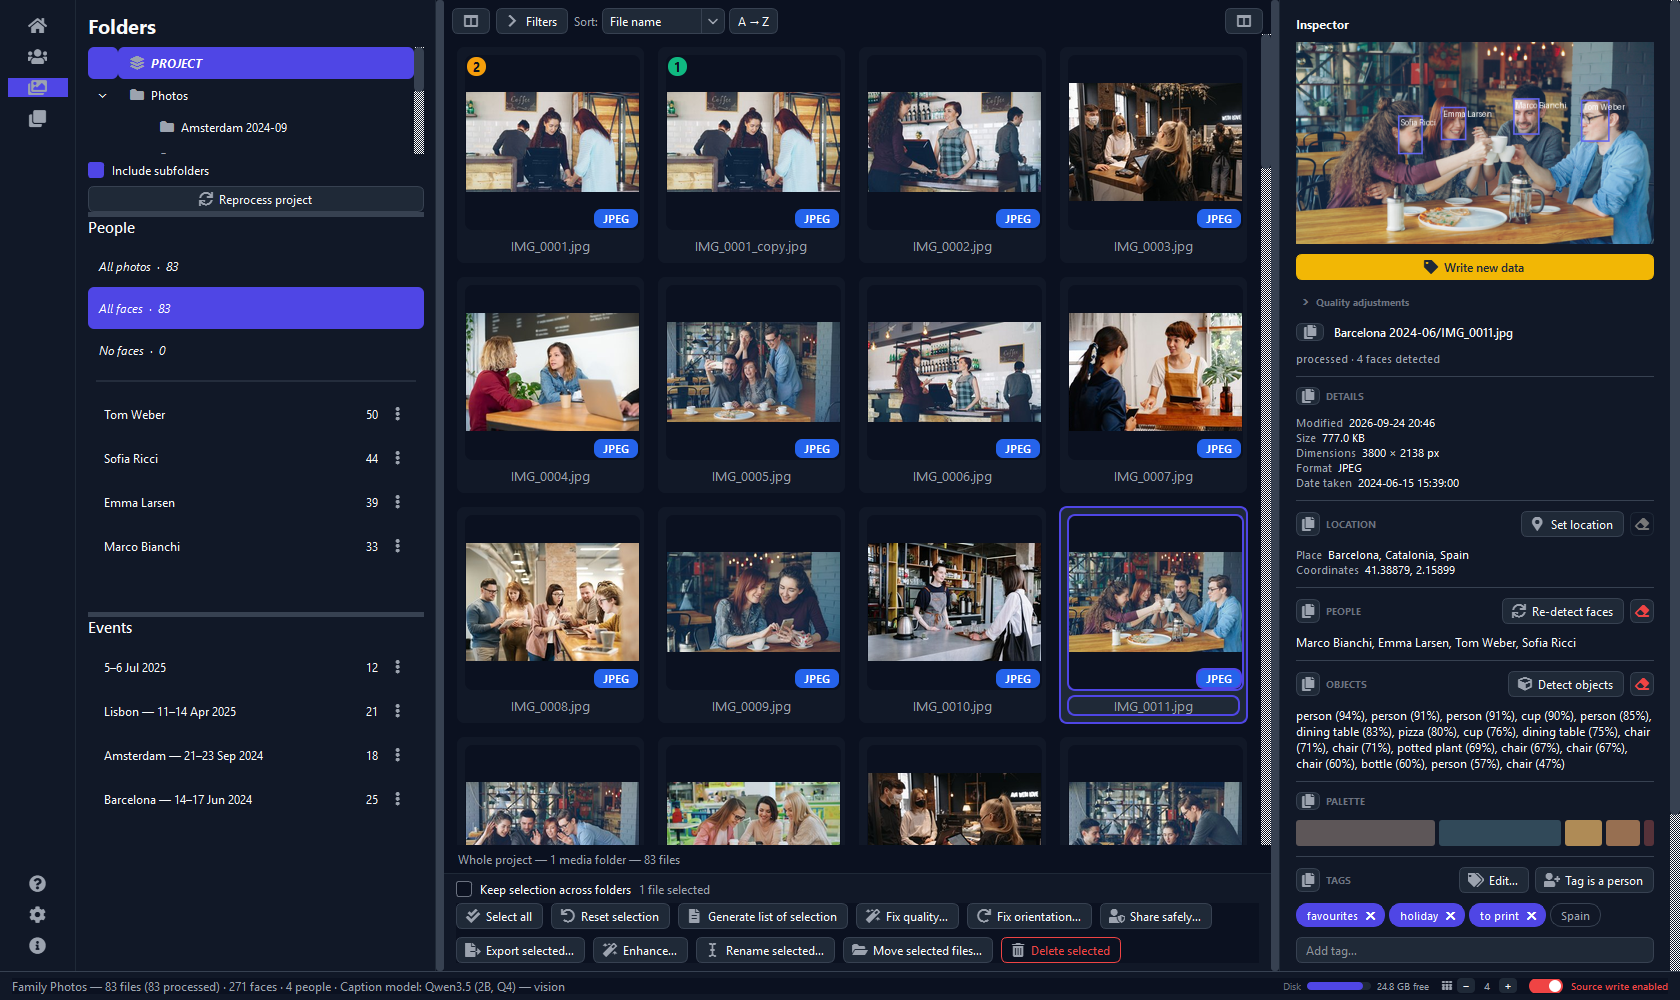
Task: Open the Sort by File name dropdown
Action: coord(663,21)
